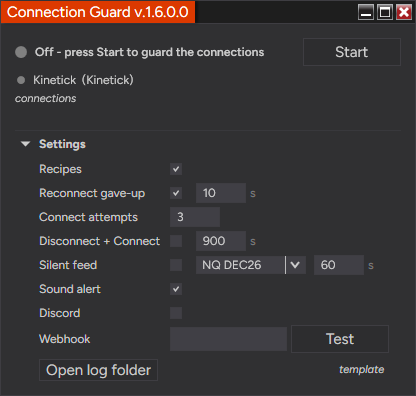The image size is (416, 396).
Task: Click the Webhook URL input field
Action: (x=228, y=339)
